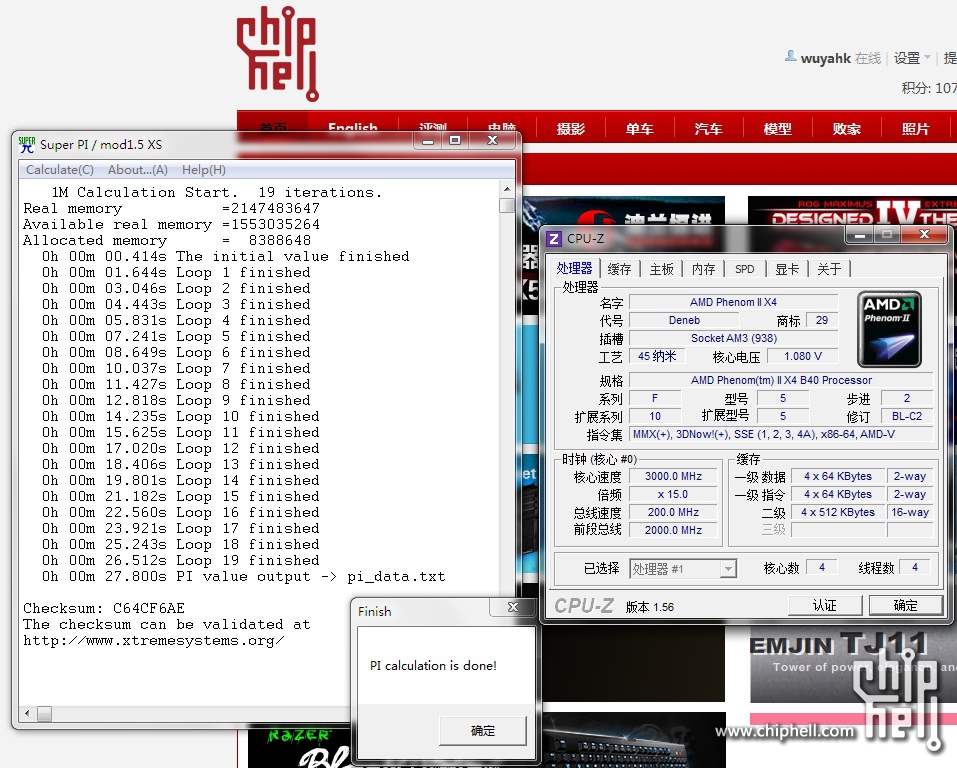Click the EMJIN TJ11 banner thumbnail
The image size is (957, 768).
853,664
